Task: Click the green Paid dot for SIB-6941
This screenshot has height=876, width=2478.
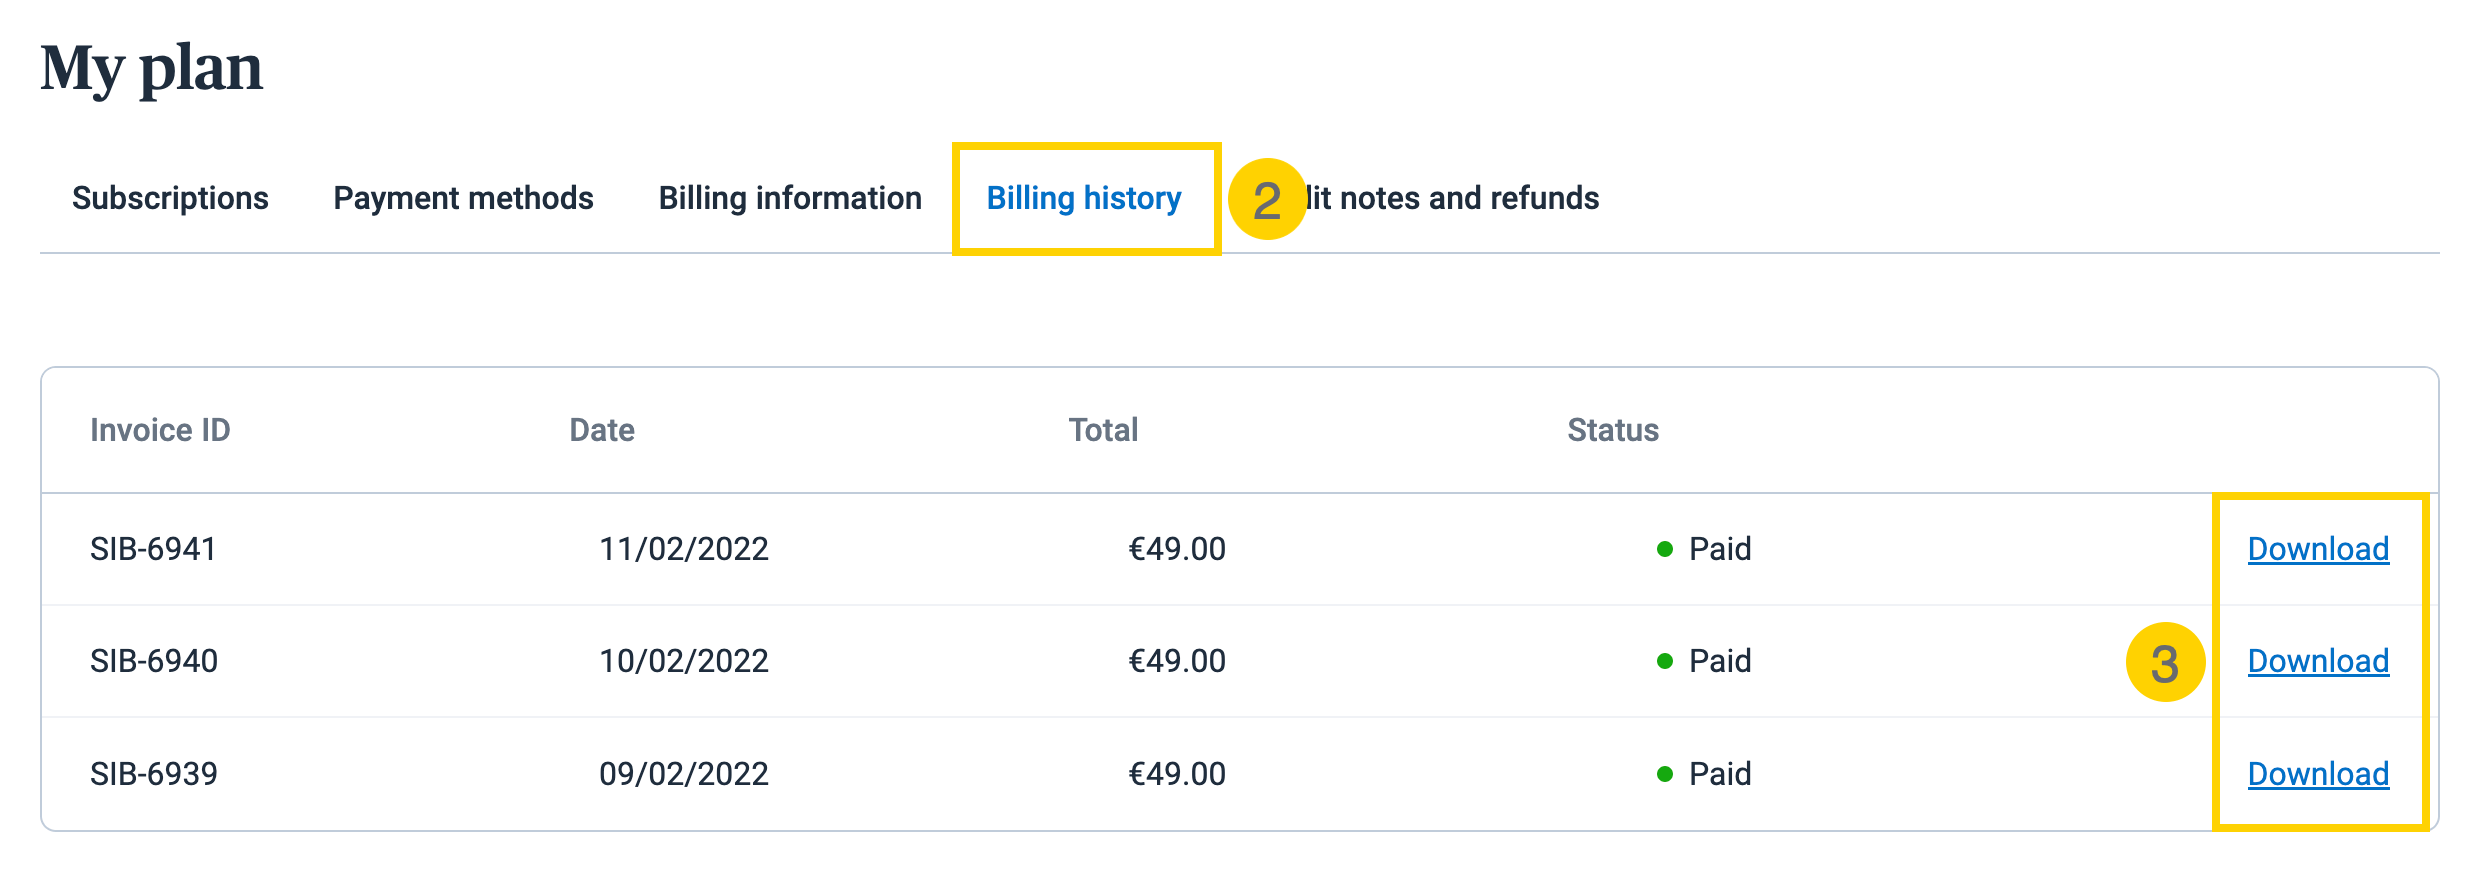Action: tap(1665, 549)
